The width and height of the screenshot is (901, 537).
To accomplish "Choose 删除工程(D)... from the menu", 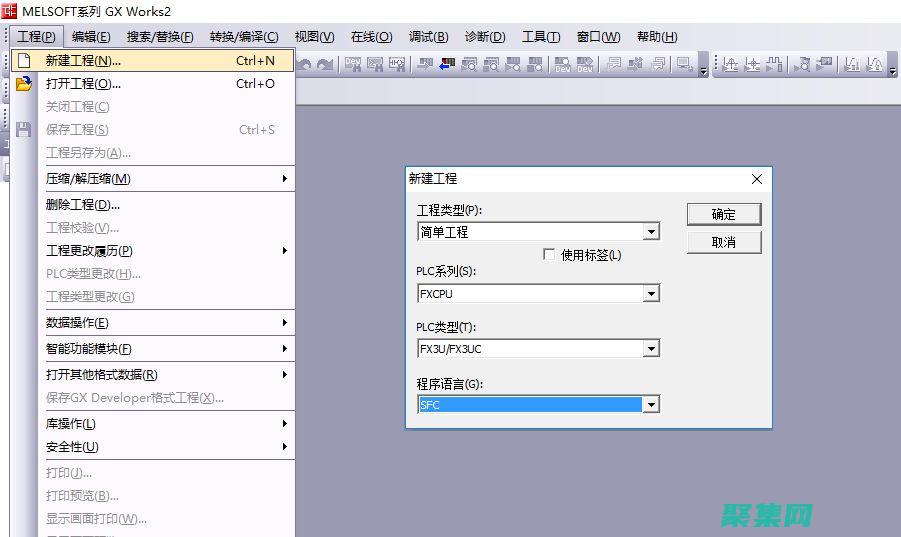I will tap(167, 204).
